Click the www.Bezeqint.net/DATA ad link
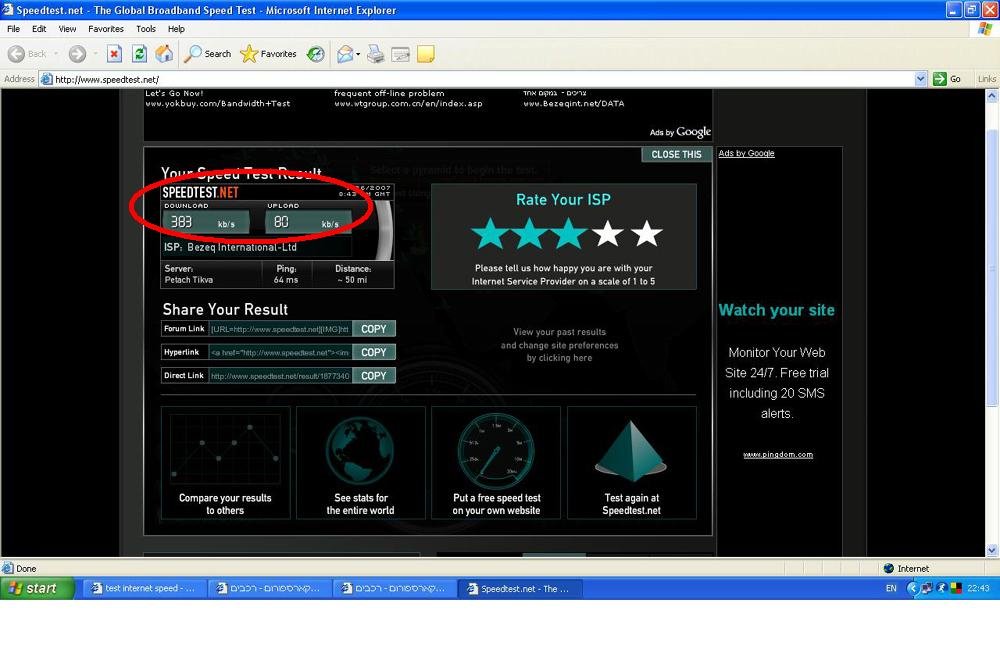This screenshot has width=1000, height=660. (573, 103)
